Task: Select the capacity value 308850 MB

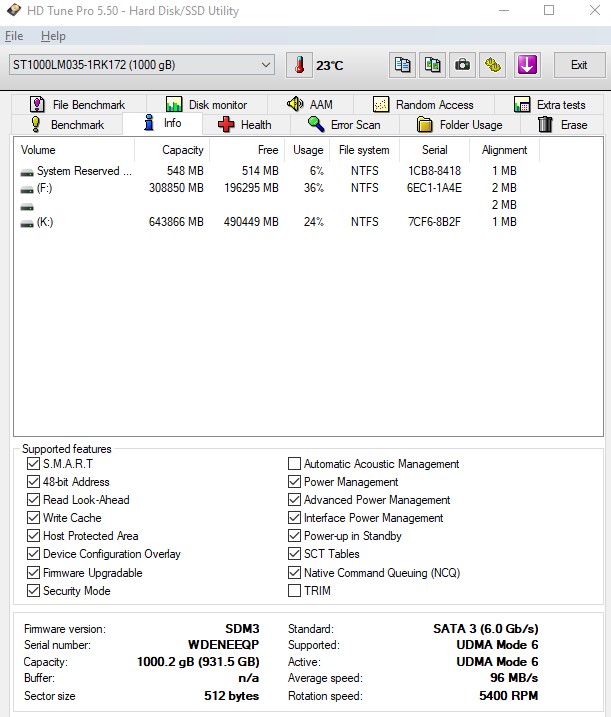Action: tap(176, 188)
